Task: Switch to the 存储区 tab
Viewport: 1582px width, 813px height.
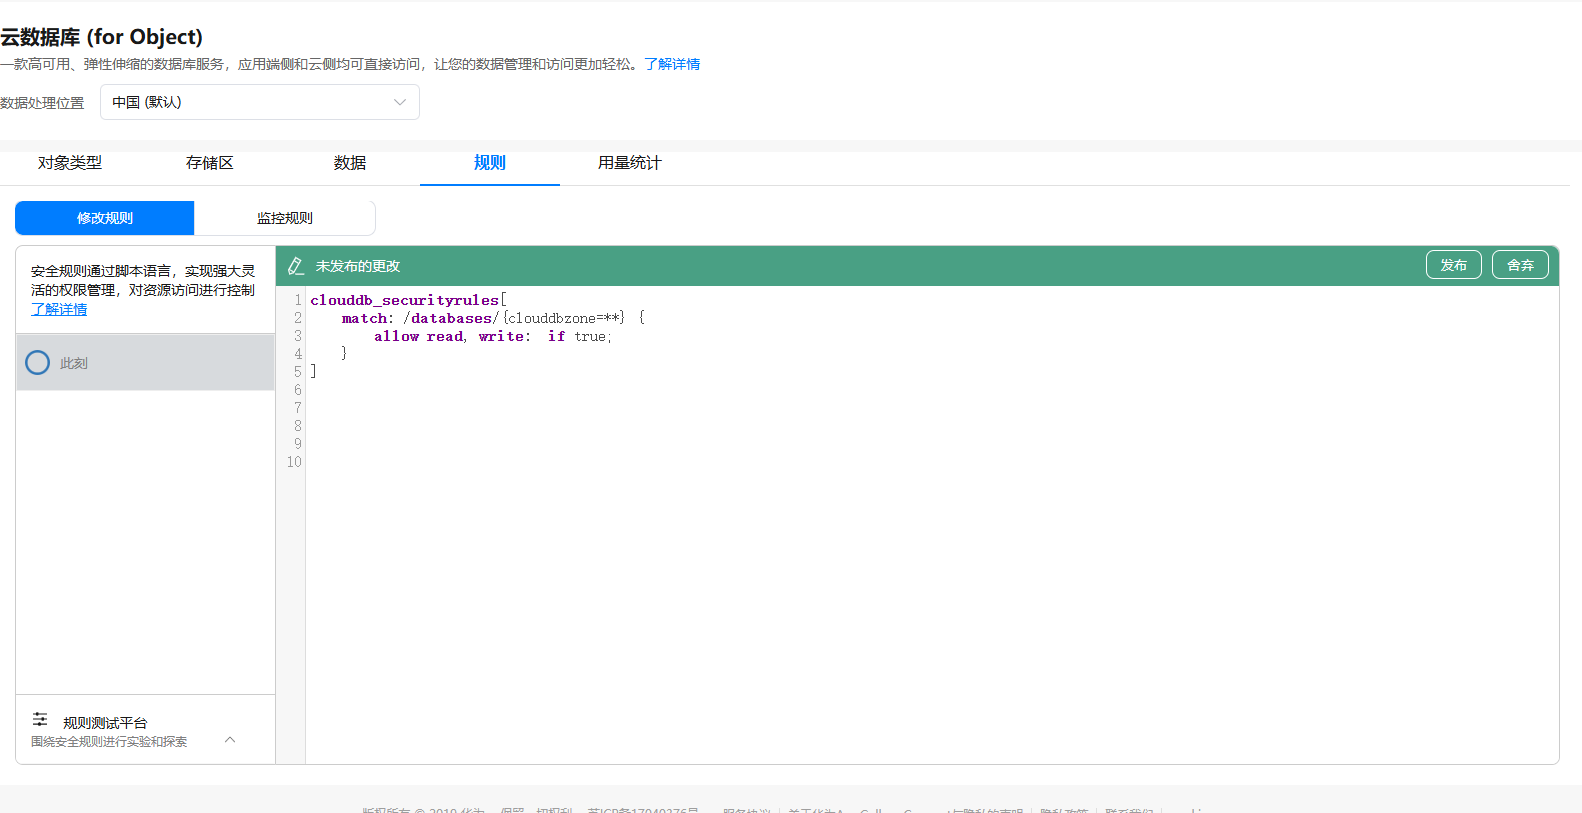Action: pyautogui.click(x=210, y=163)
